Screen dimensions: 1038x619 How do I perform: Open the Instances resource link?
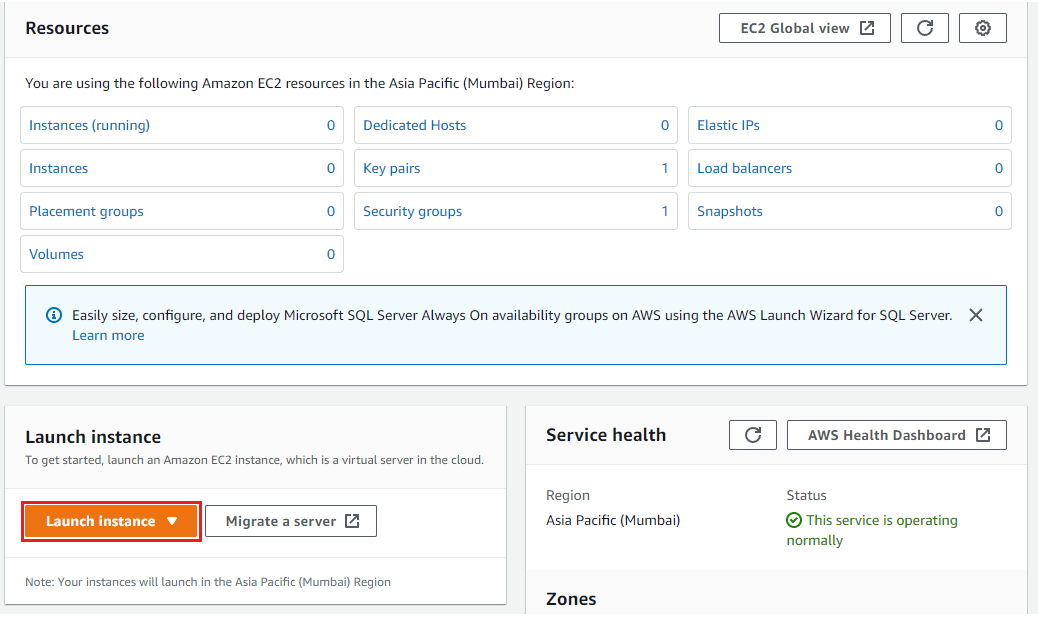[x=58, y=168]
